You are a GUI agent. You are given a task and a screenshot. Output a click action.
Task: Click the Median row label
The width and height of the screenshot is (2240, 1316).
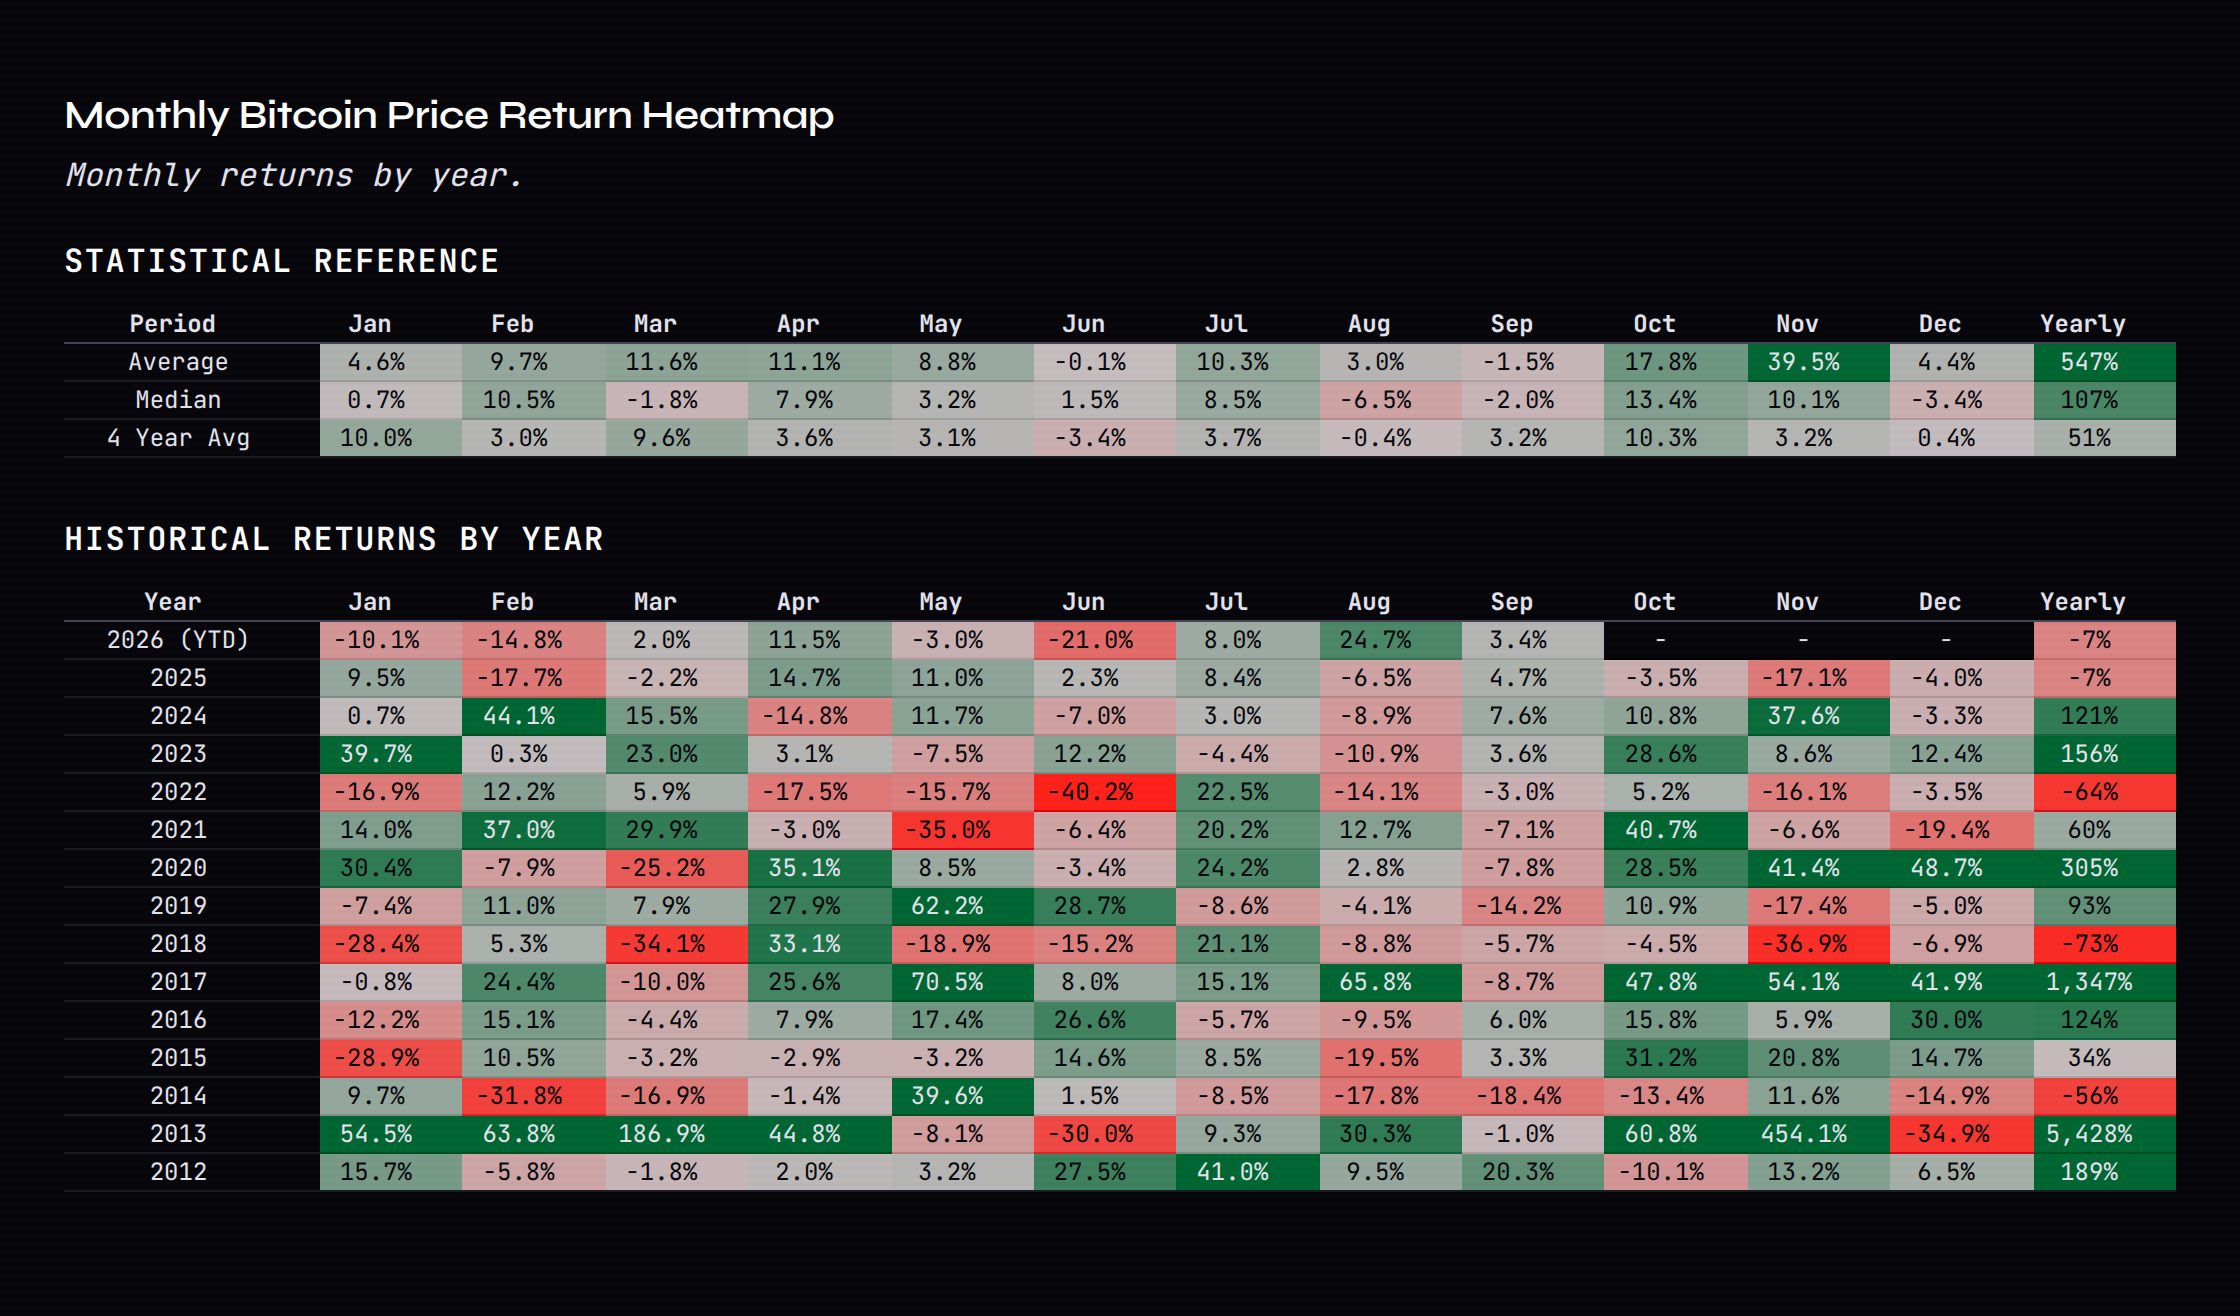[178, 400]
